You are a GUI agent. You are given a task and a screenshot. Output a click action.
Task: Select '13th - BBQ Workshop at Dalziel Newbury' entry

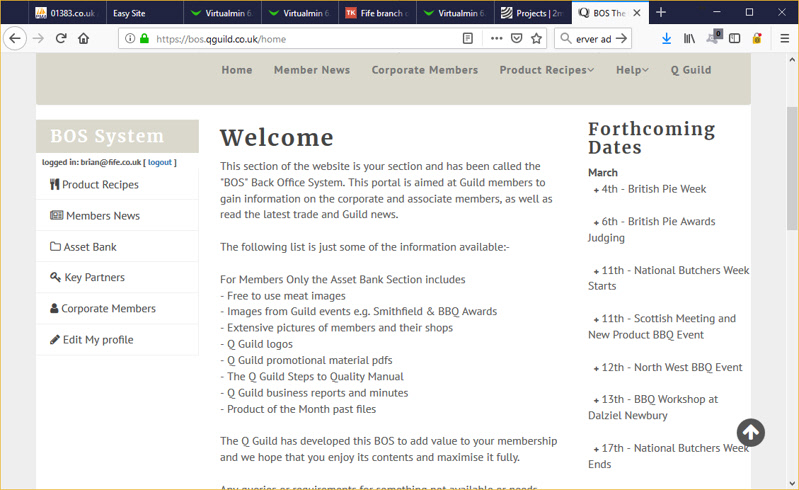pos(653,407)
